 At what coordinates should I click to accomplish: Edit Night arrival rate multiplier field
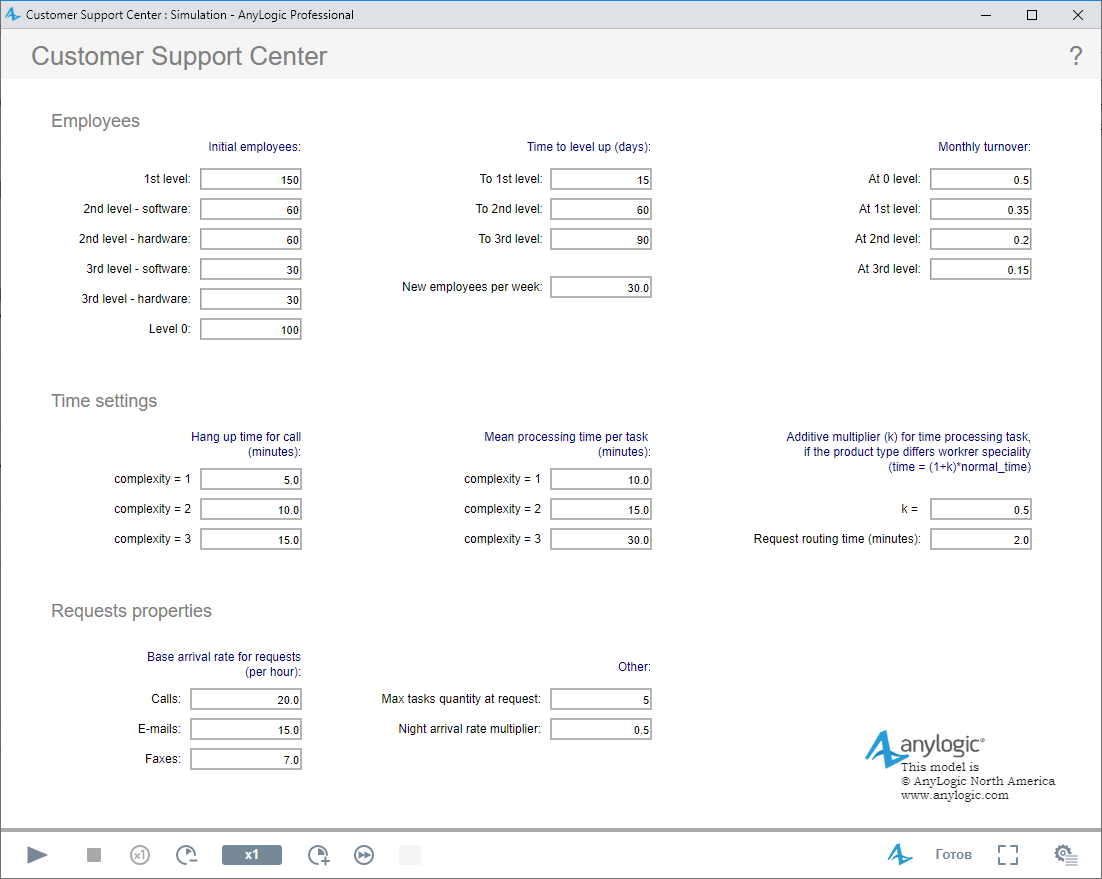tap(601, 729)
